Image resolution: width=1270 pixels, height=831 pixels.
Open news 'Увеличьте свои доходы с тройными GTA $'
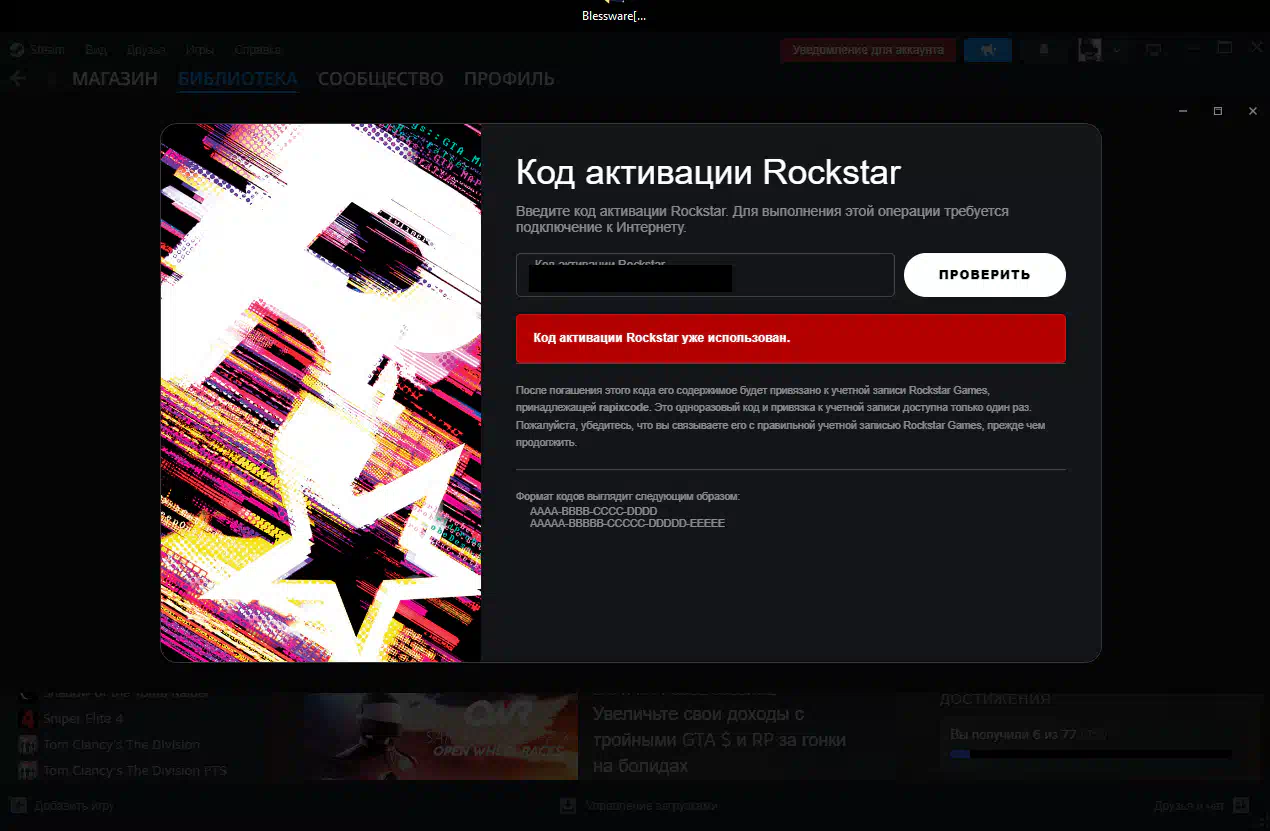[x=719, y=740]
